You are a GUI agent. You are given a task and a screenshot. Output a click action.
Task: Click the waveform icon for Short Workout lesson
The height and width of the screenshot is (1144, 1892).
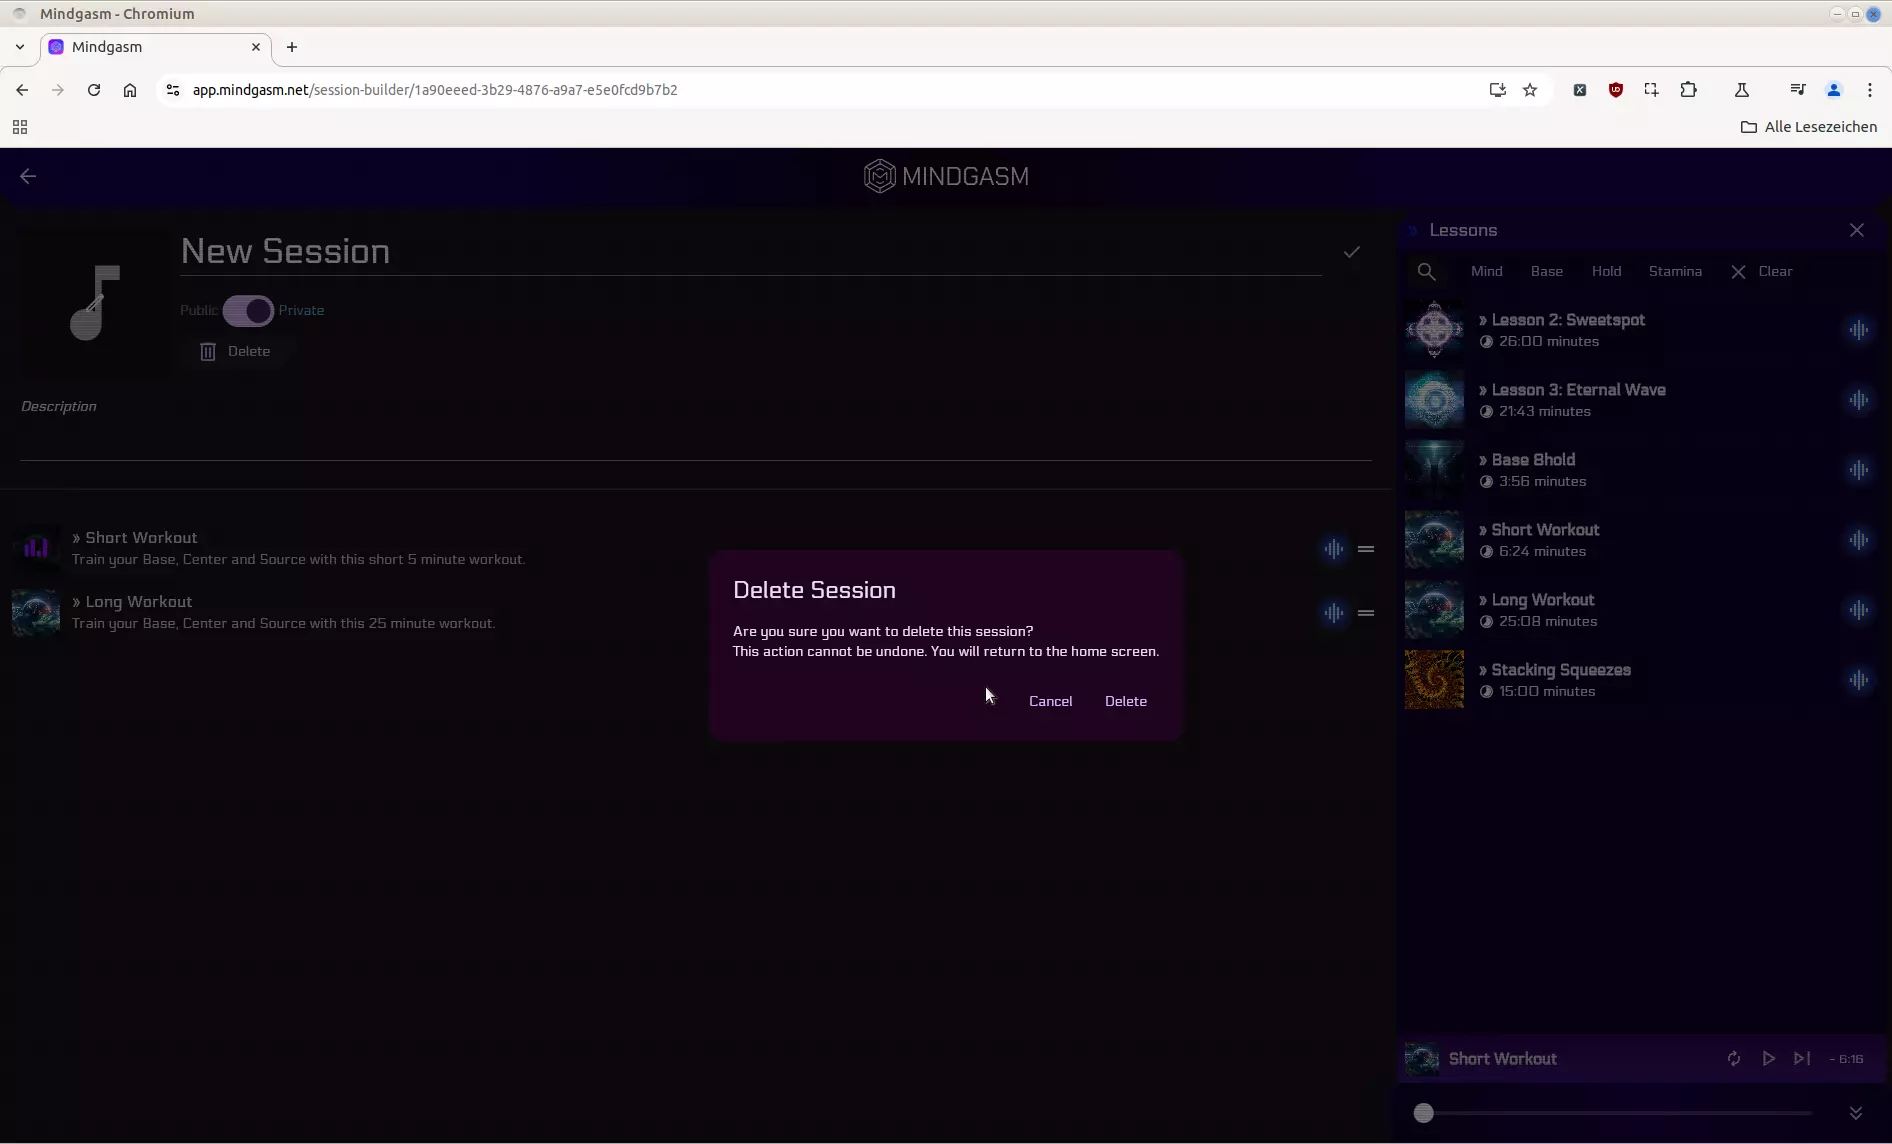point(1858,540)
